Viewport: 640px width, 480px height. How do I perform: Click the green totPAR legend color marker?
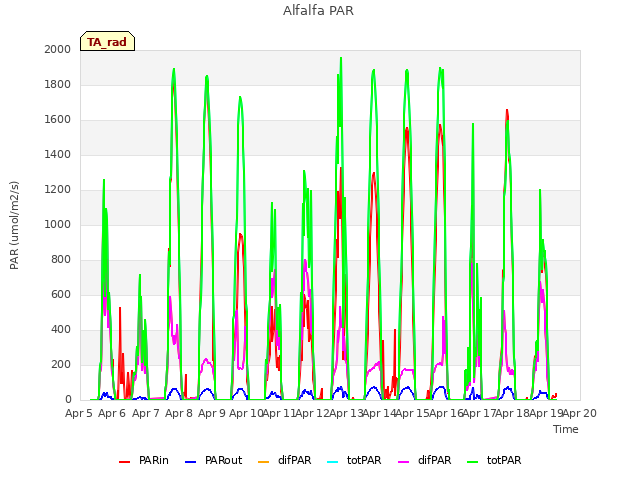click(473, 462)
